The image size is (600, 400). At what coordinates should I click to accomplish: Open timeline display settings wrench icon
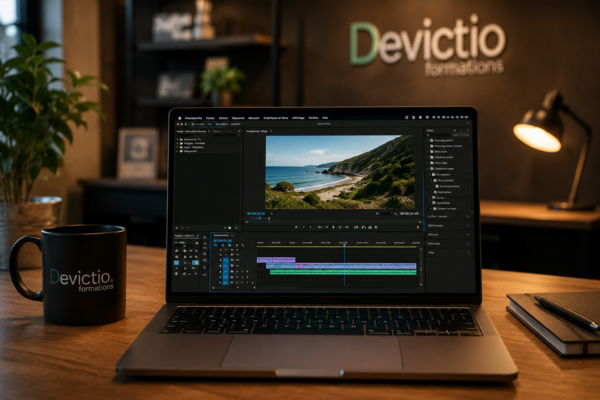tap(243, 245)
